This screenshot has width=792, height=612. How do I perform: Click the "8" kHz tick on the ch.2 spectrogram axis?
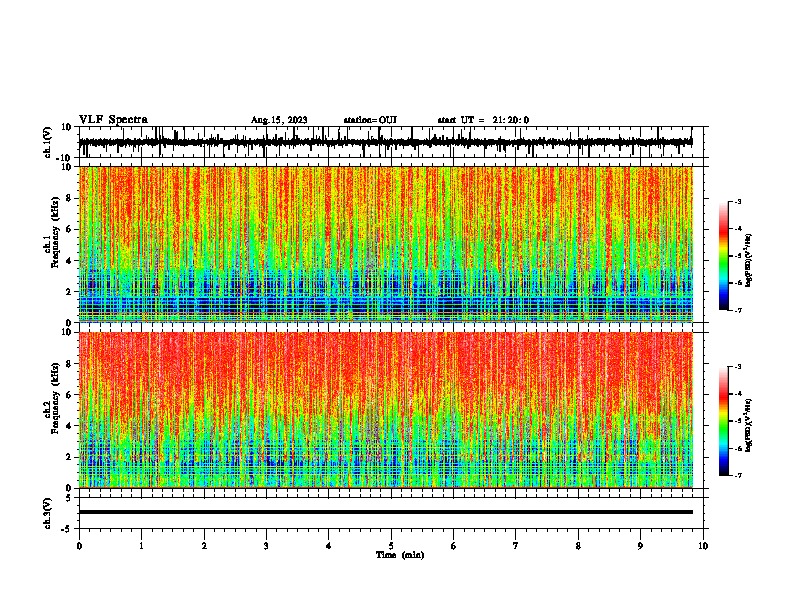click(x=69, y=364)
